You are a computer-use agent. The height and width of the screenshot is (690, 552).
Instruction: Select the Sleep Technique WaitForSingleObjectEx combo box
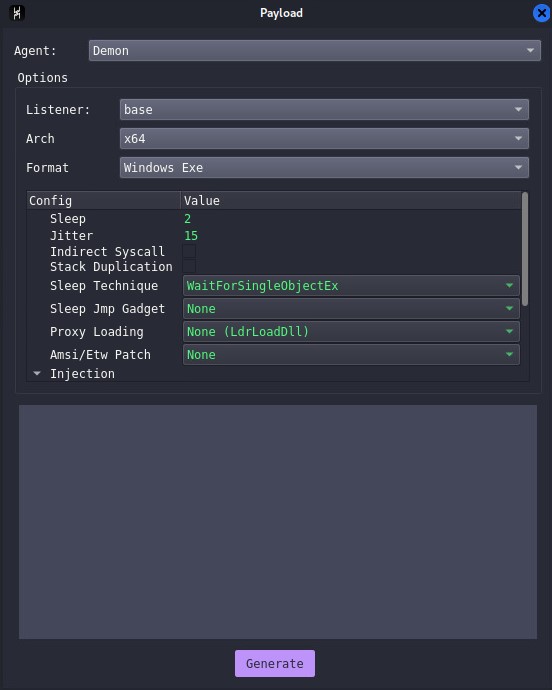point(351,286)
